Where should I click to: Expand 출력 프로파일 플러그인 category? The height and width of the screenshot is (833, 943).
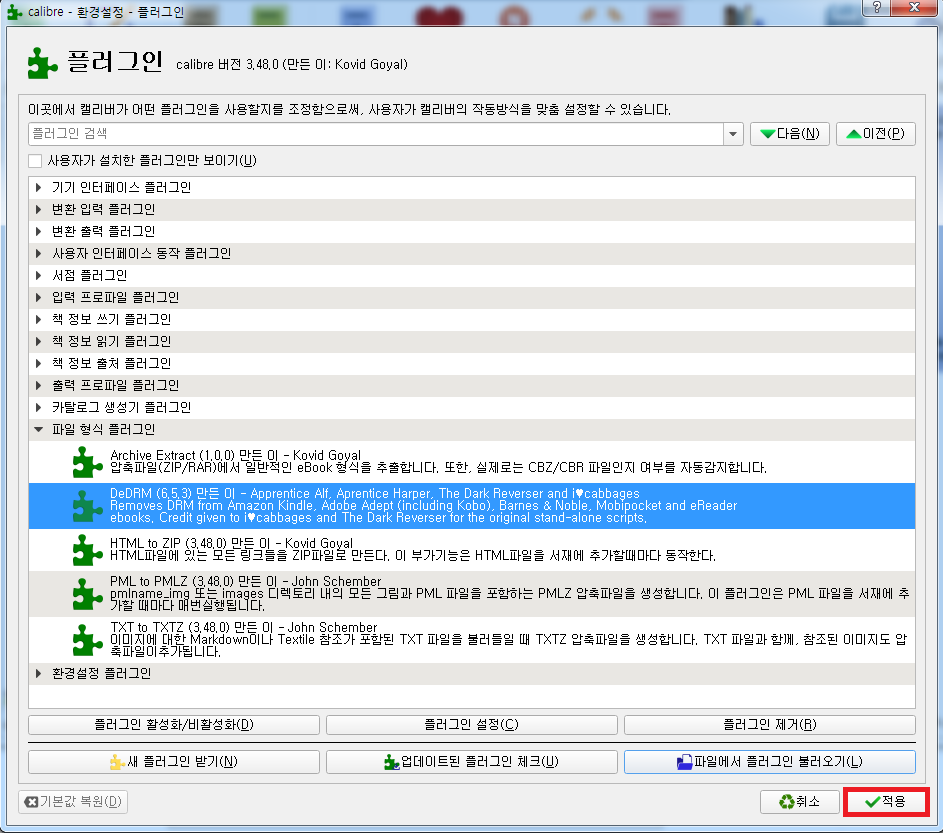[38, 386]
